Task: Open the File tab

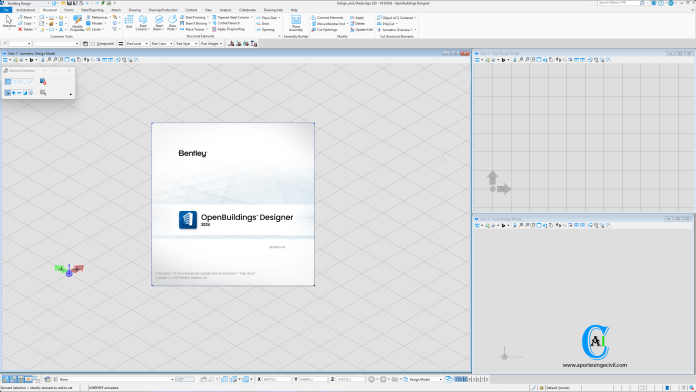Action: [6, 10]
